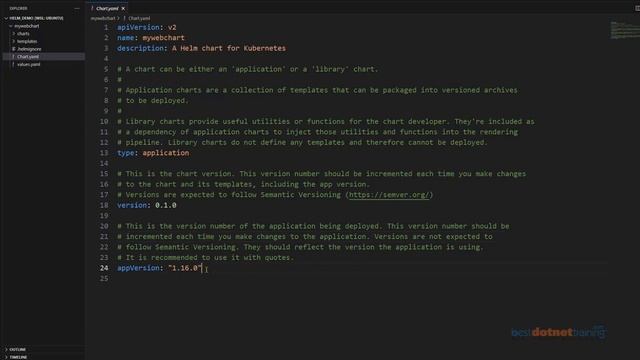Close the Chart.yaml editor tab
This screenshot has height=360, width=640.
click(123, 8)
